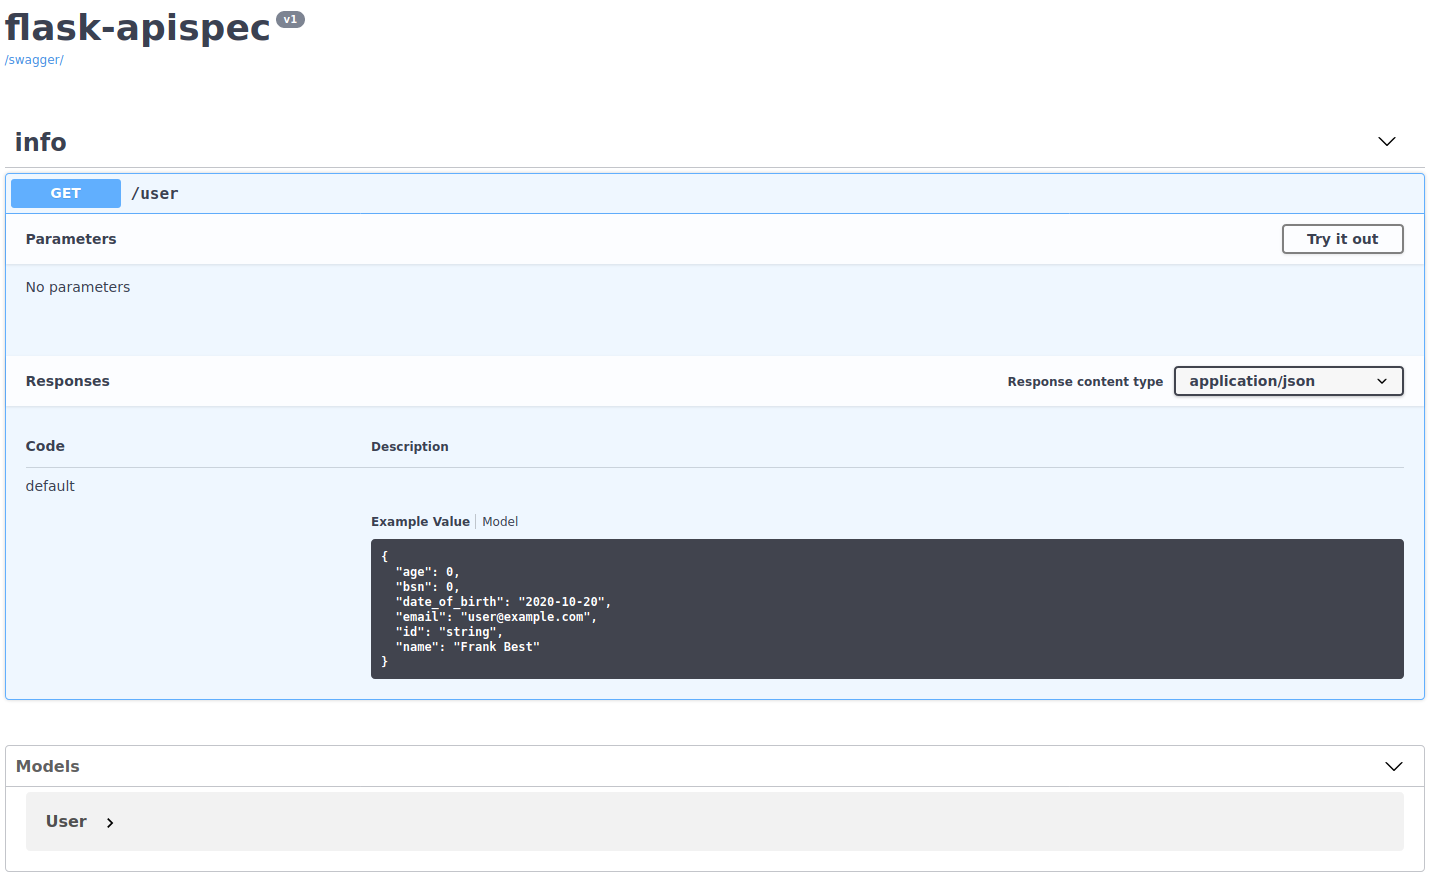Click the Parameters heading
This screenshot has height=891, width=1454.
point(71,239)
